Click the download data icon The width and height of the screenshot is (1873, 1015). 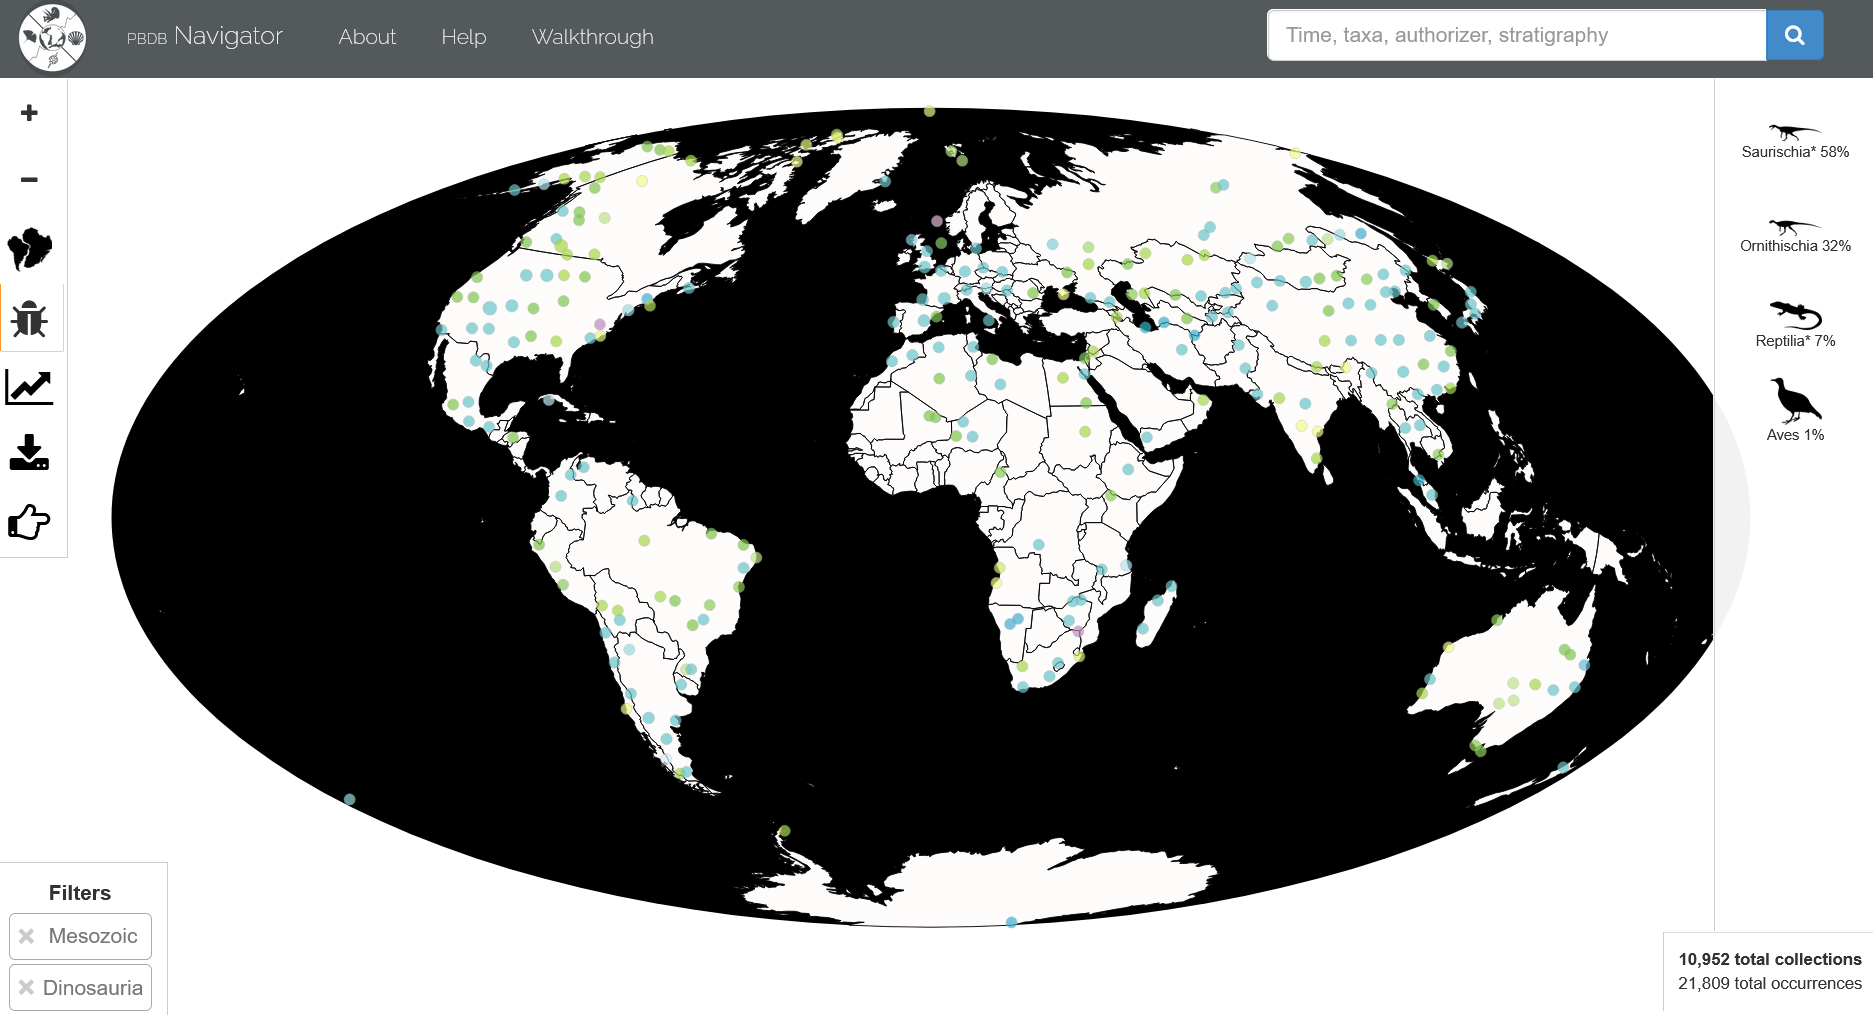pyautogui.click(x=29, y=453)
